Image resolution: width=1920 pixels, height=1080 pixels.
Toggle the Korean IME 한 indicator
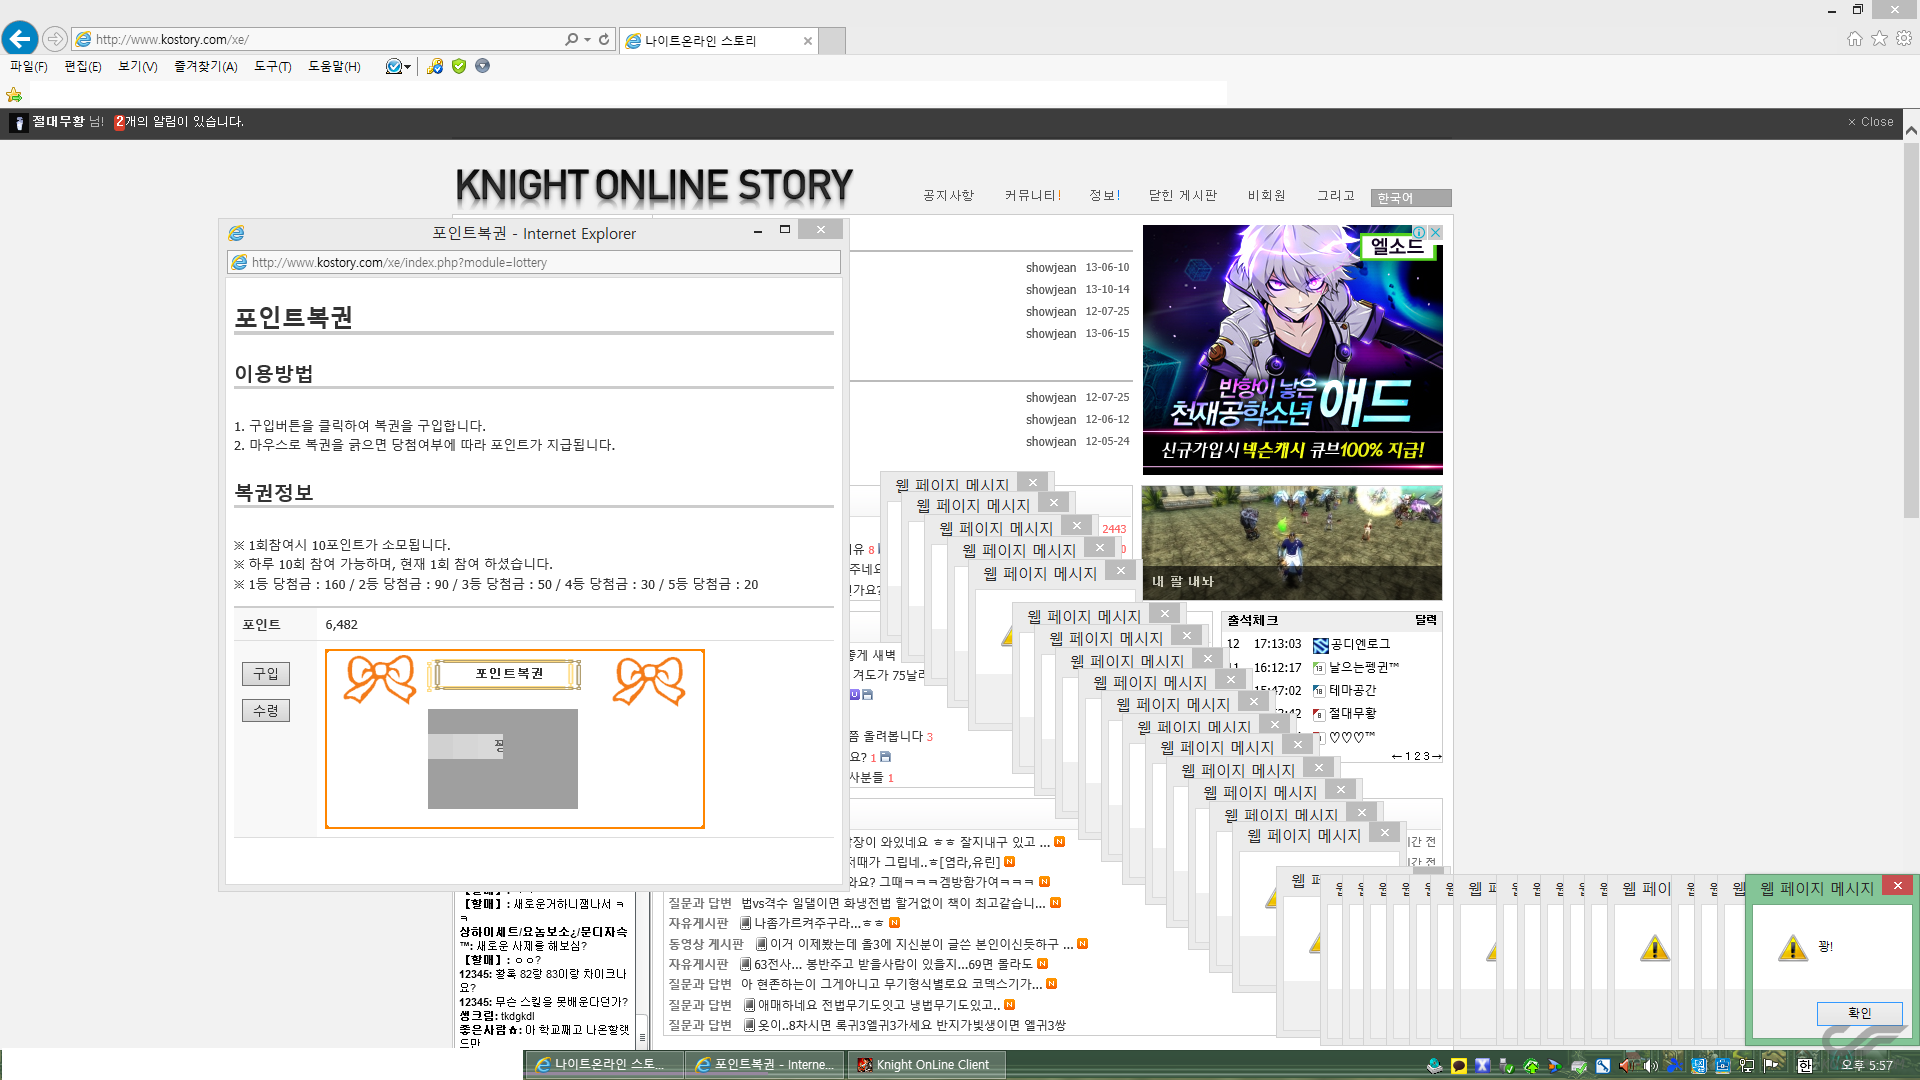click(1805, 1066)
